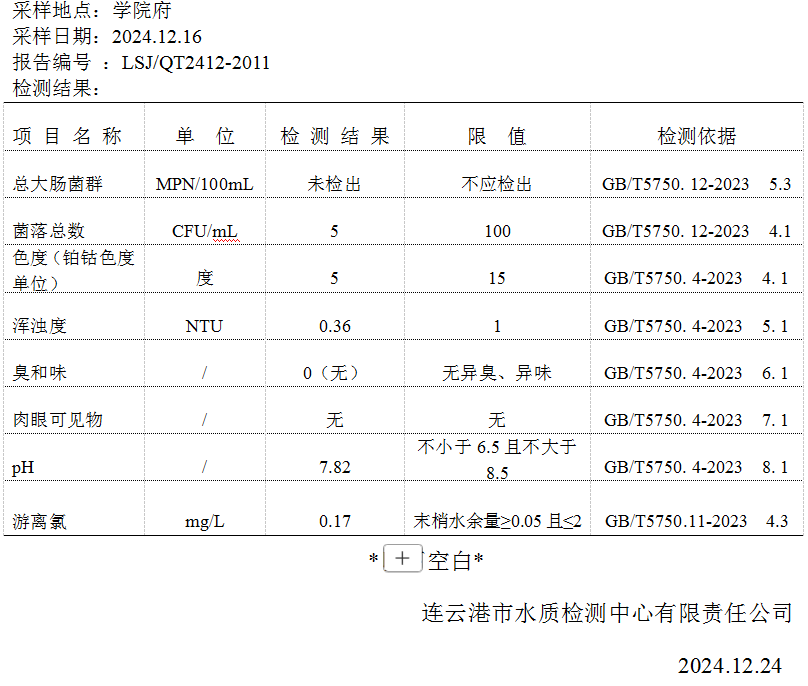Click the sampling date 2024.12.16
The width and height of the screenshot is (808, 686).
157,38
